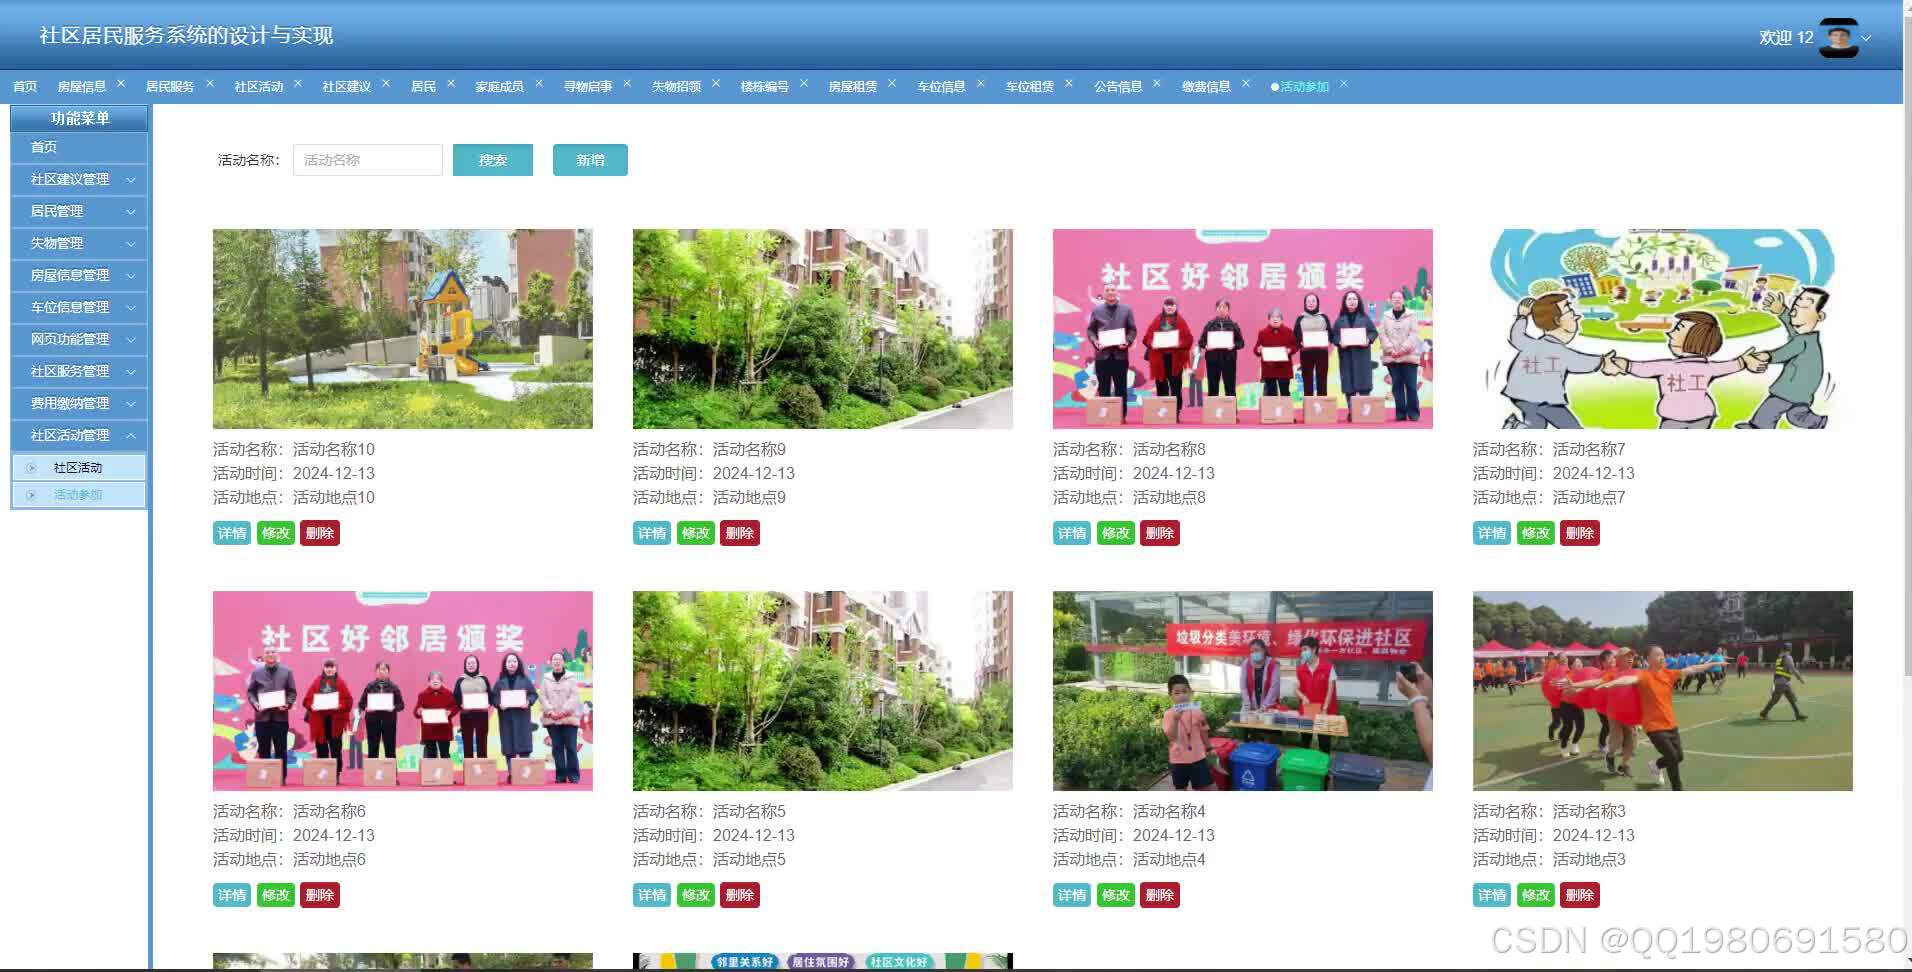Close the 楼栋编号 tab

pyautogui.click(x=804, y=84)
